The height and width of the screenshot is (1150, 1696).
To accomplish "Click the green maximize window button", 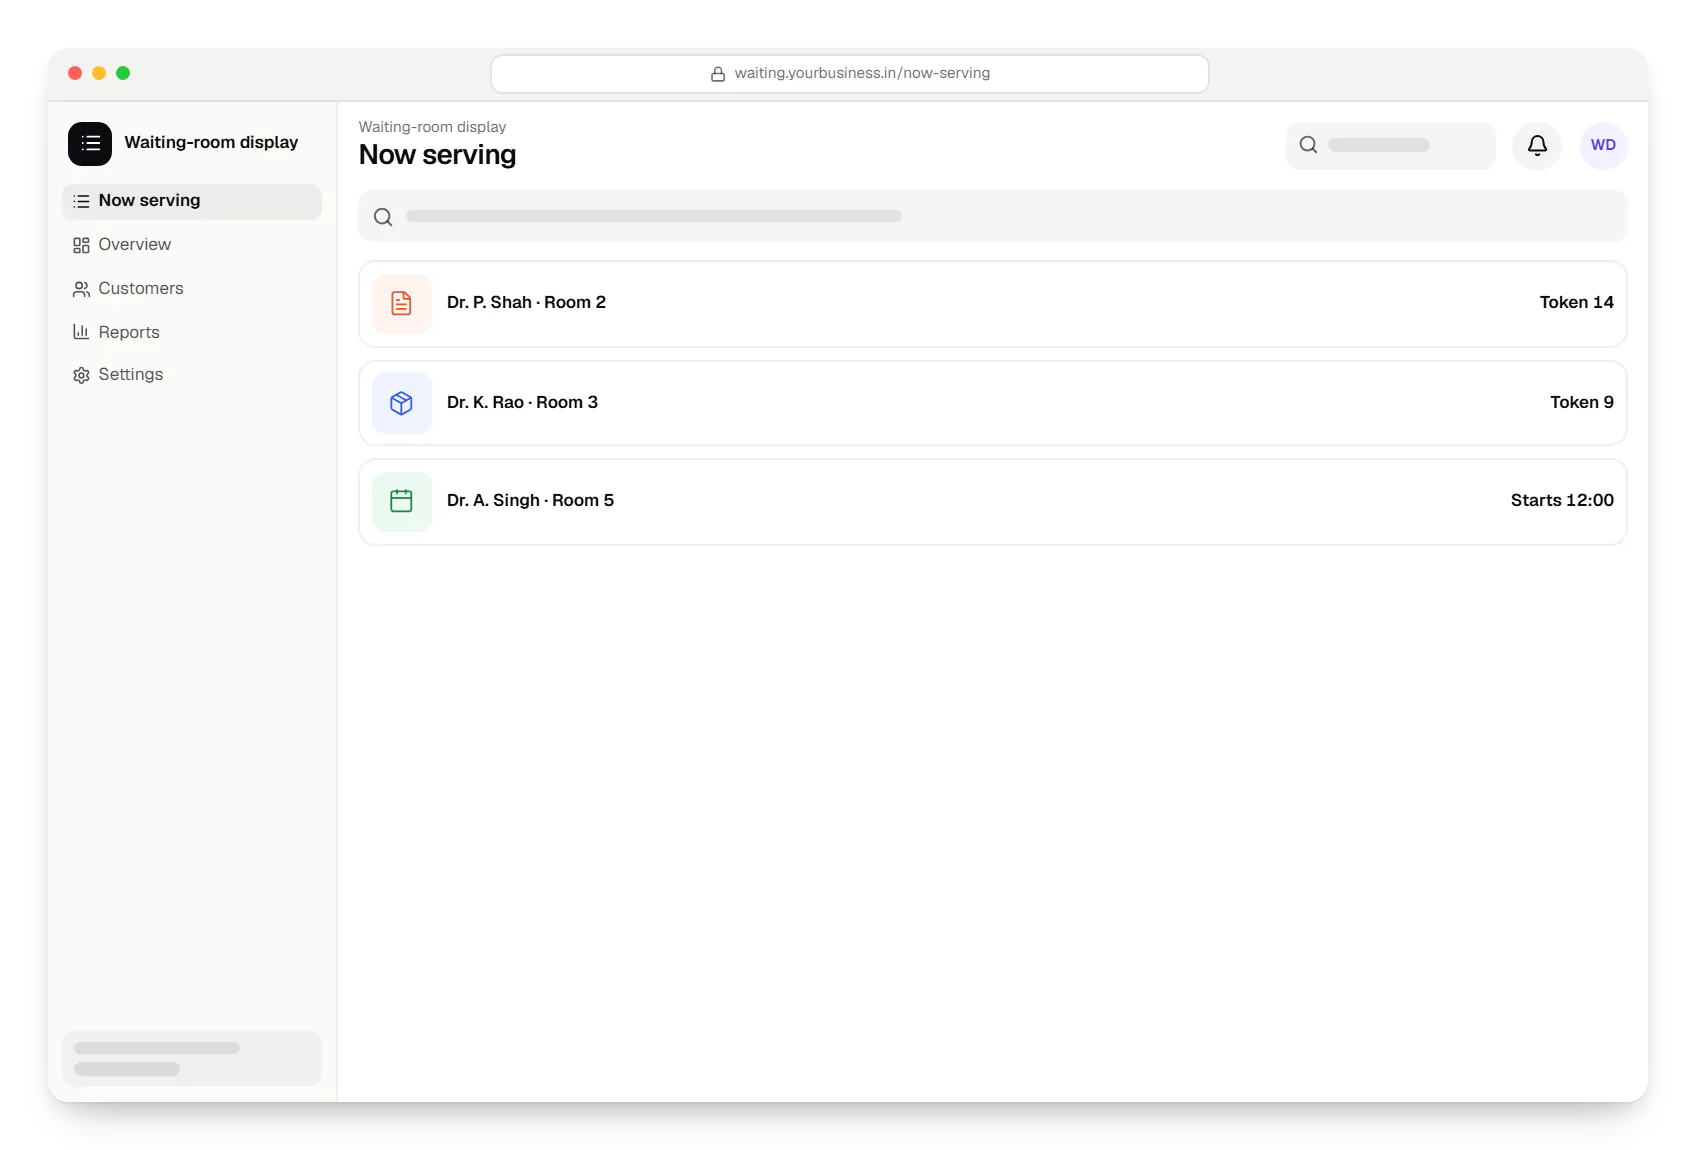I will (123, 73).
